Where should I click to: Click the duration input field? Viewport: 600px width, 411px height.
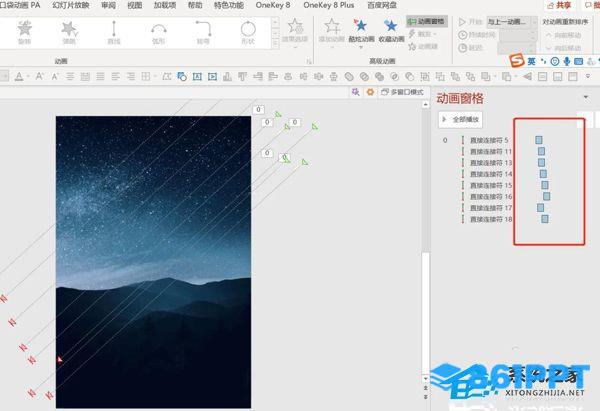[x=517, y=35]
